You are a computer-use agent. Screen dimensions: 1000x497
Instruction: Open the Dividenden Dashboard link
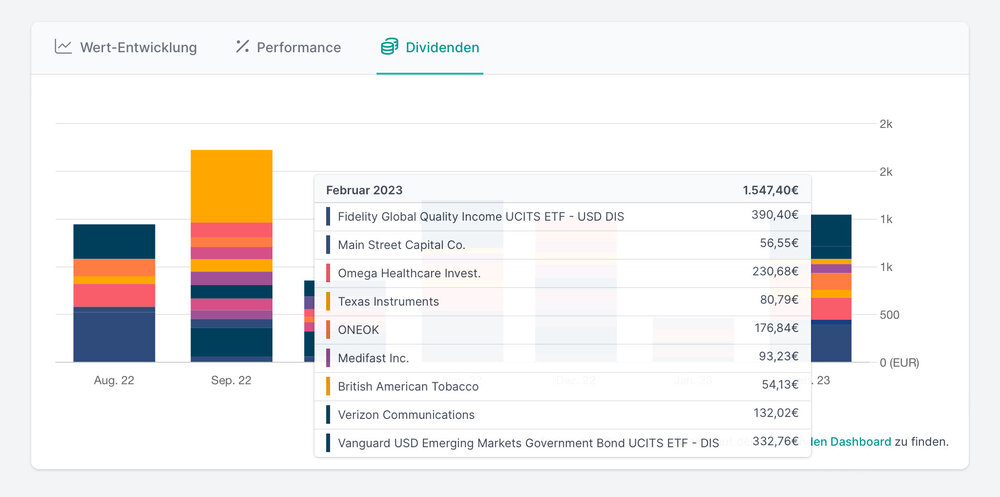tap(848, 441)
